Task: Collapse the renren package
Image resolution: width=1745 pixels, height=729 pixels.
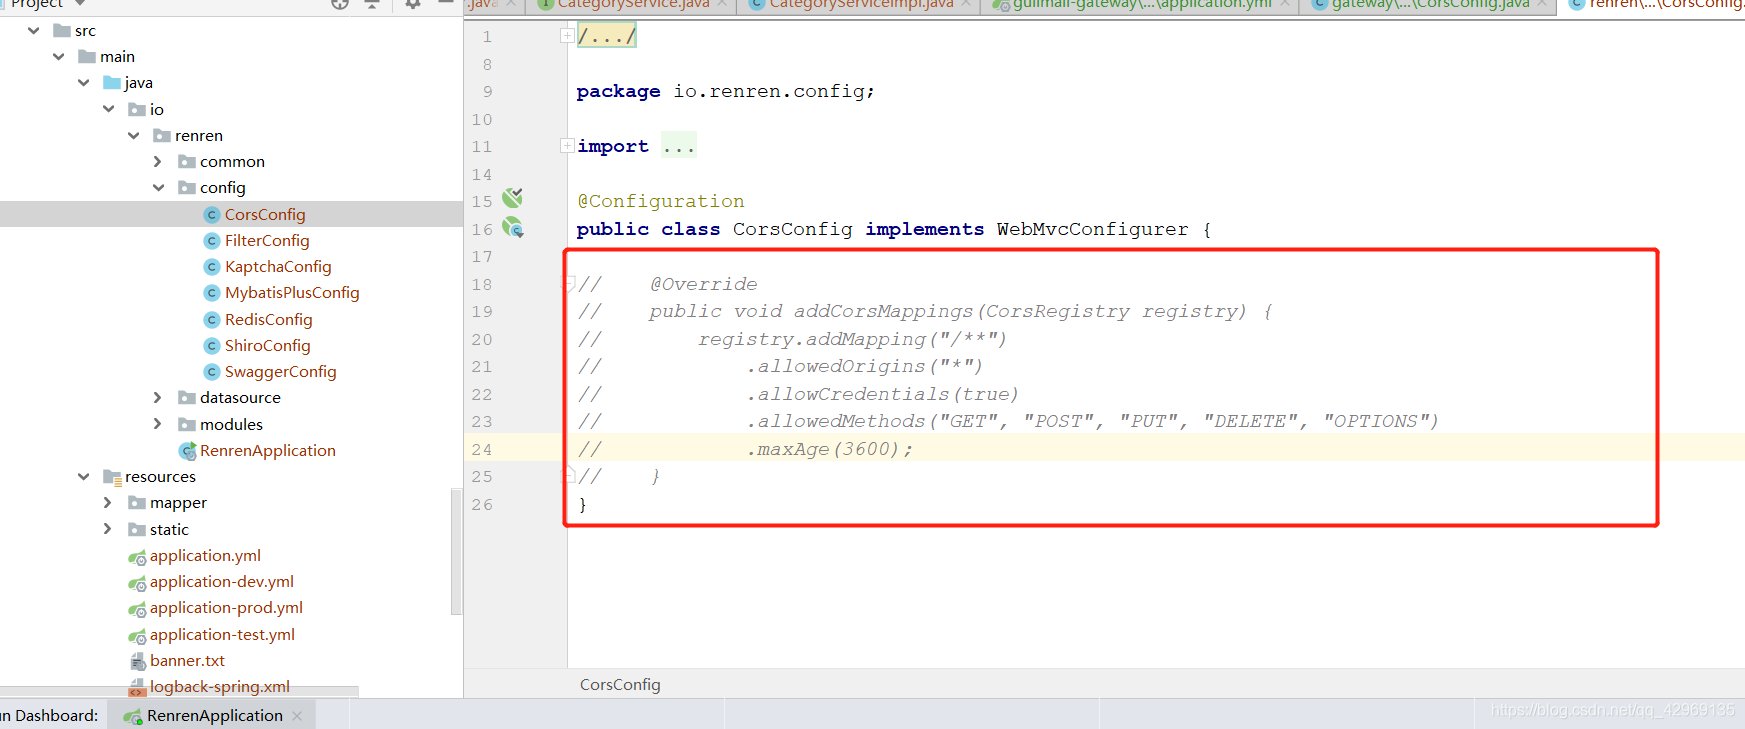Action: click(134, 136)
